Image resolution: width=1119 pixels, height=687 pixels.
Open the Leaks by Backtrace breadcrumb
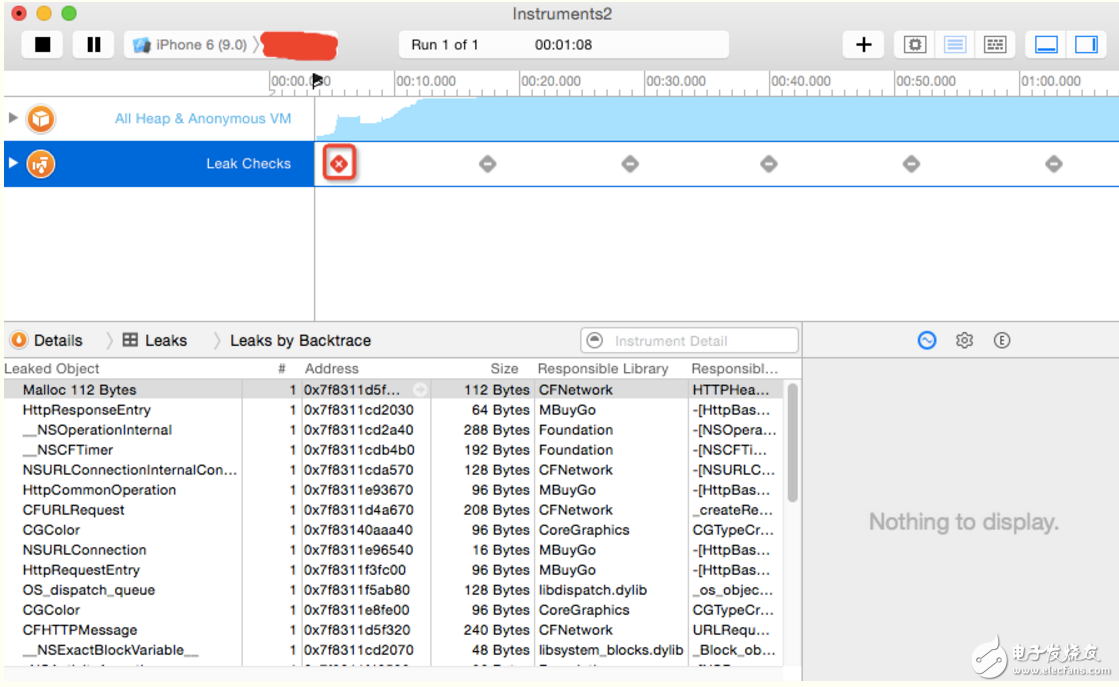coord(300,341)
